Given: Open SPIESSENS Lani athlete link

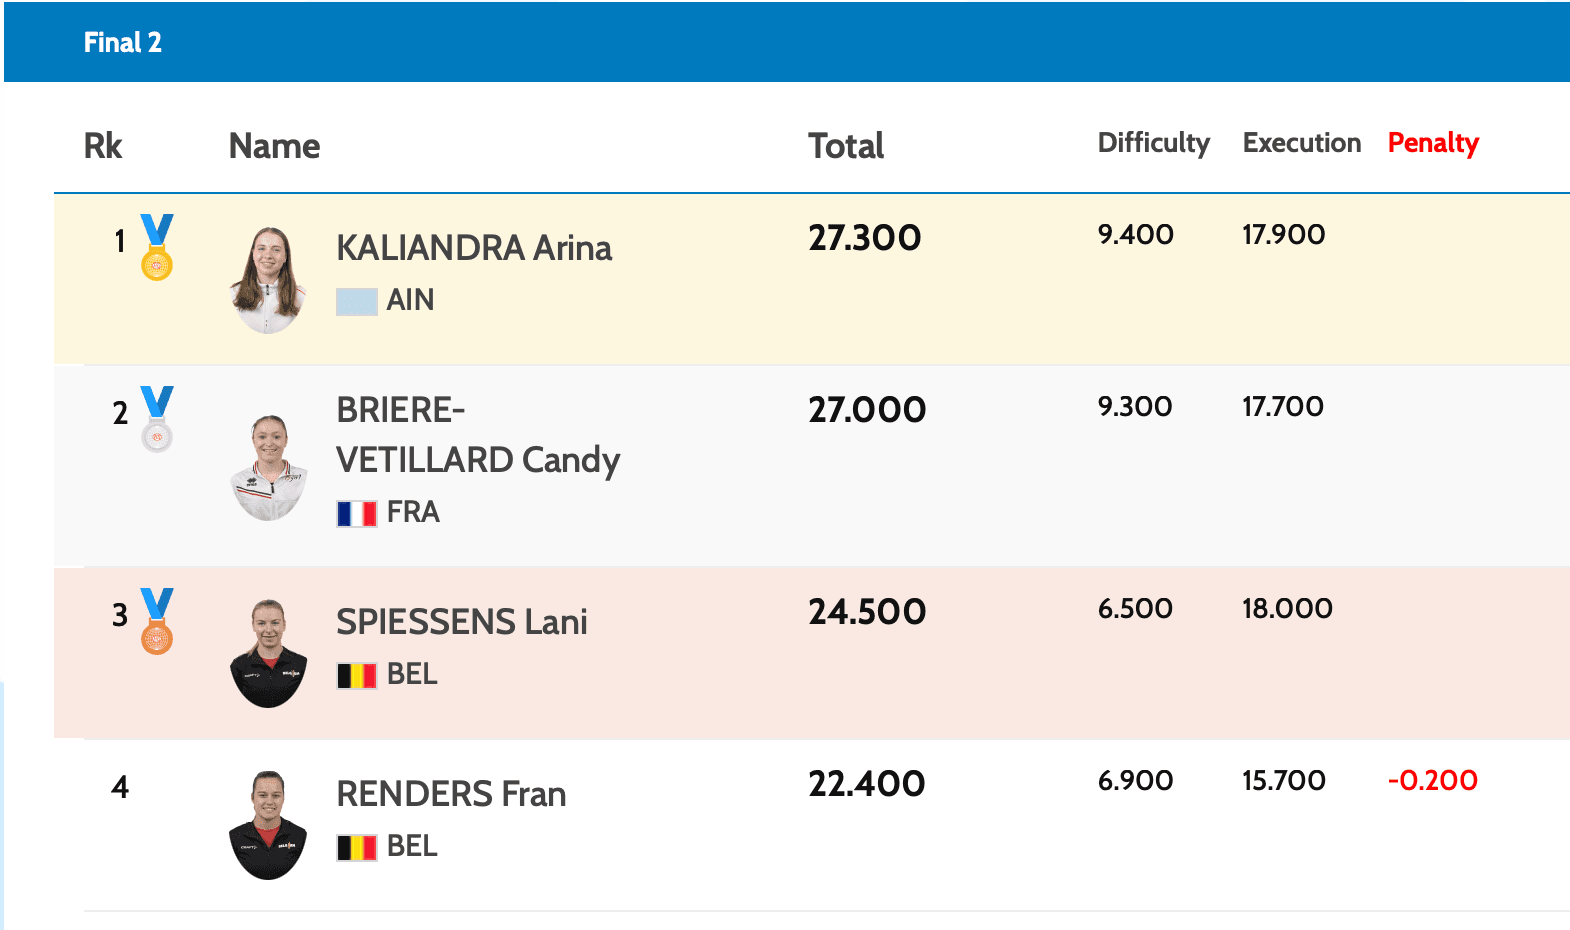Looking at the screenshot, I should 461,622.
